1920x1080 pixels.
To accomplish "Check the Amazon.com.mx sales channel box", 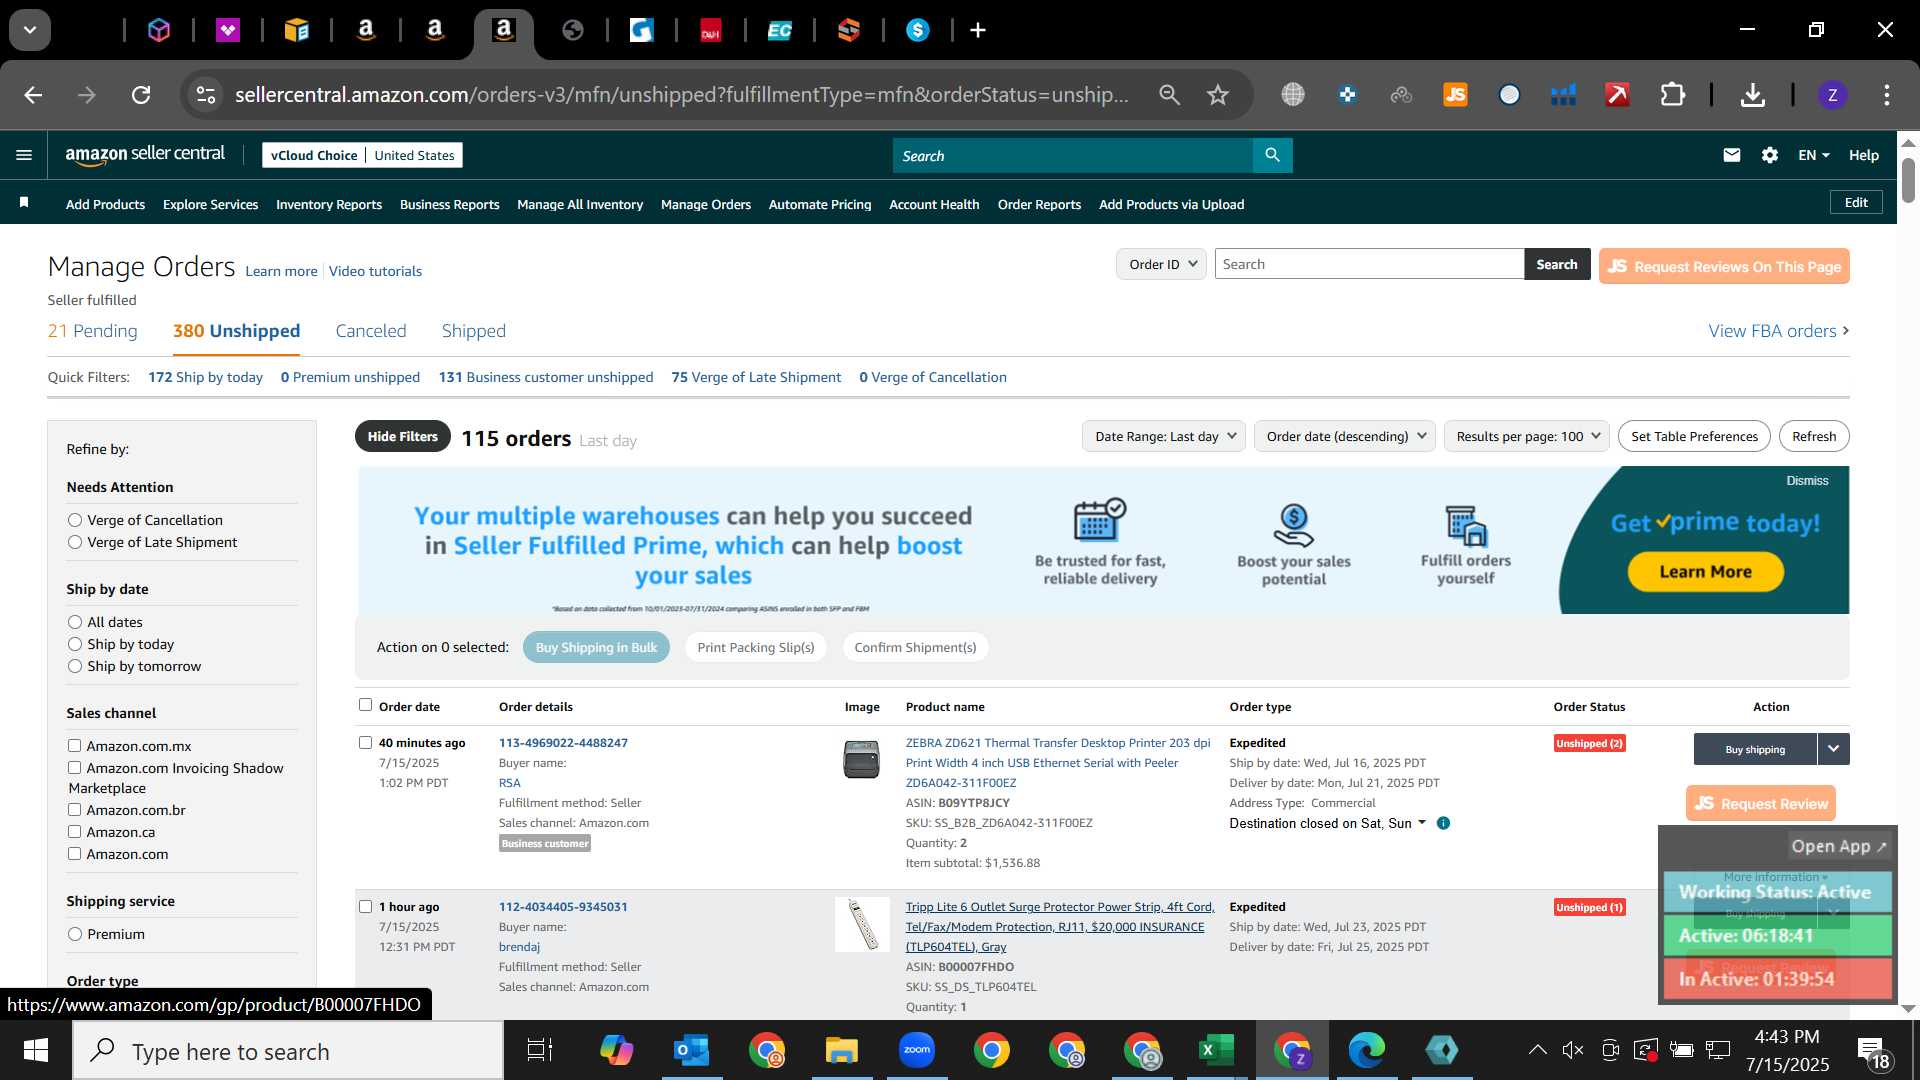I will [x=74, y=745].
